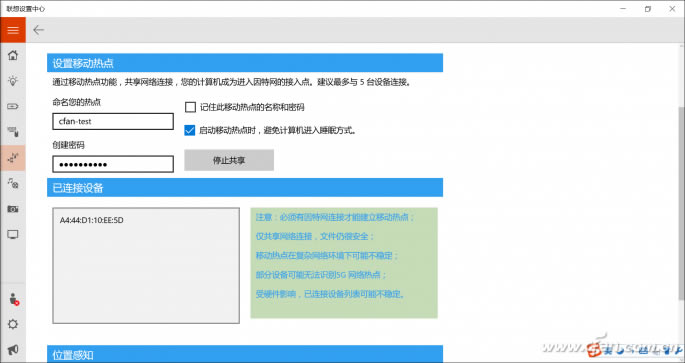Select the display monitor icon in sidebar
The height and width of the screenshot is (363, 685).
pos(13,235)
